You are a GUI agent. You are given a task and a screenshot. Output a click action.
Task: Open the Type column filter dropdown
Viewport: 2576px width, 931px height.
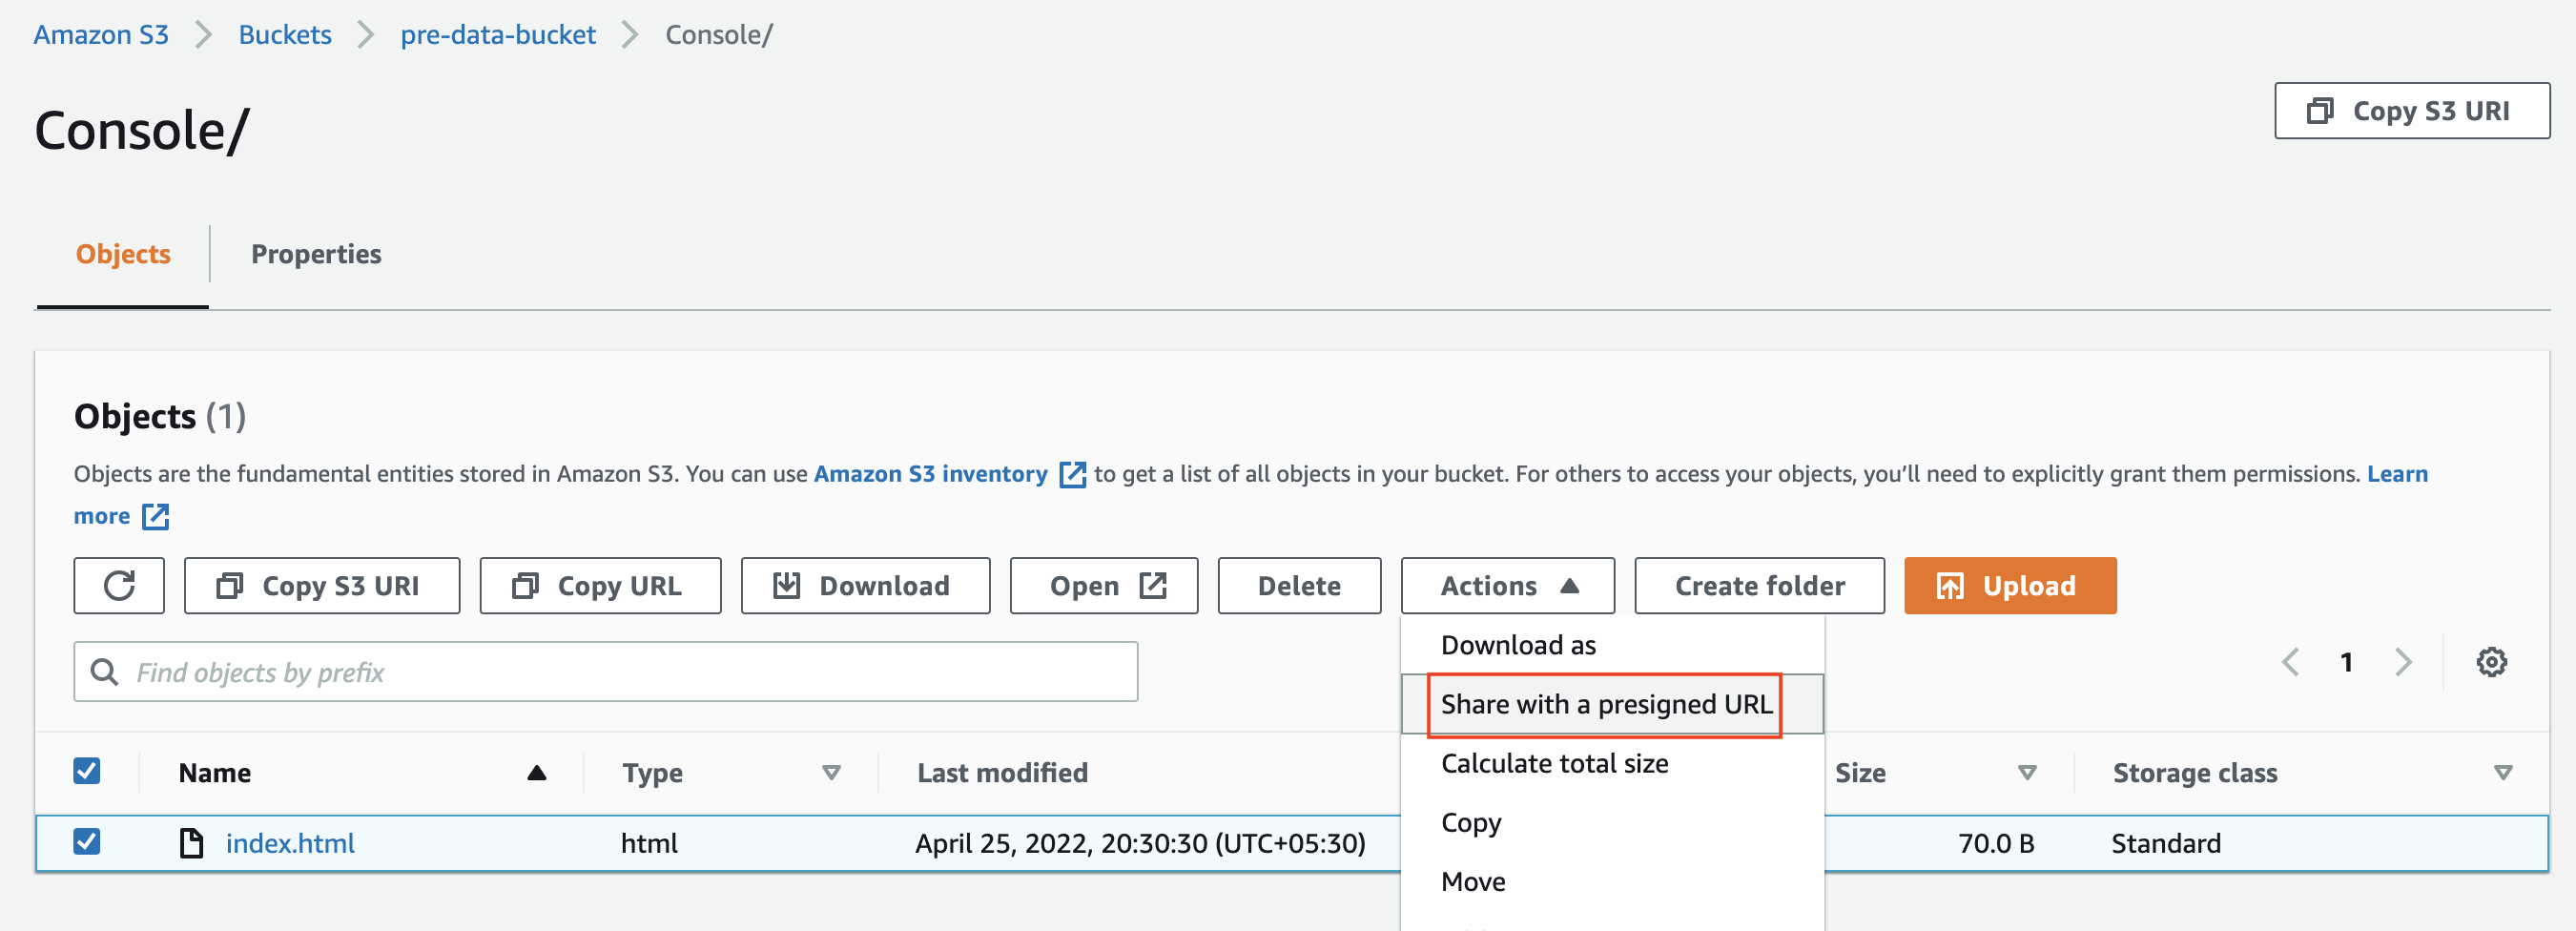click(831, 772)
